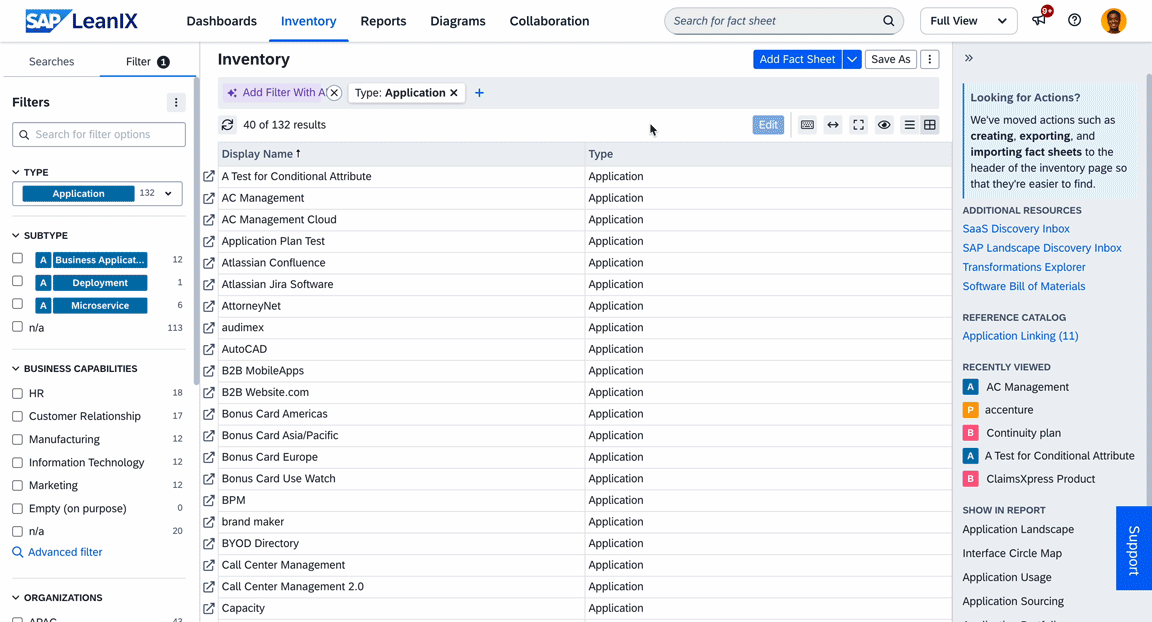Open A Test for Conditional Attribute link icon
1152x622 pixels.
209,176
